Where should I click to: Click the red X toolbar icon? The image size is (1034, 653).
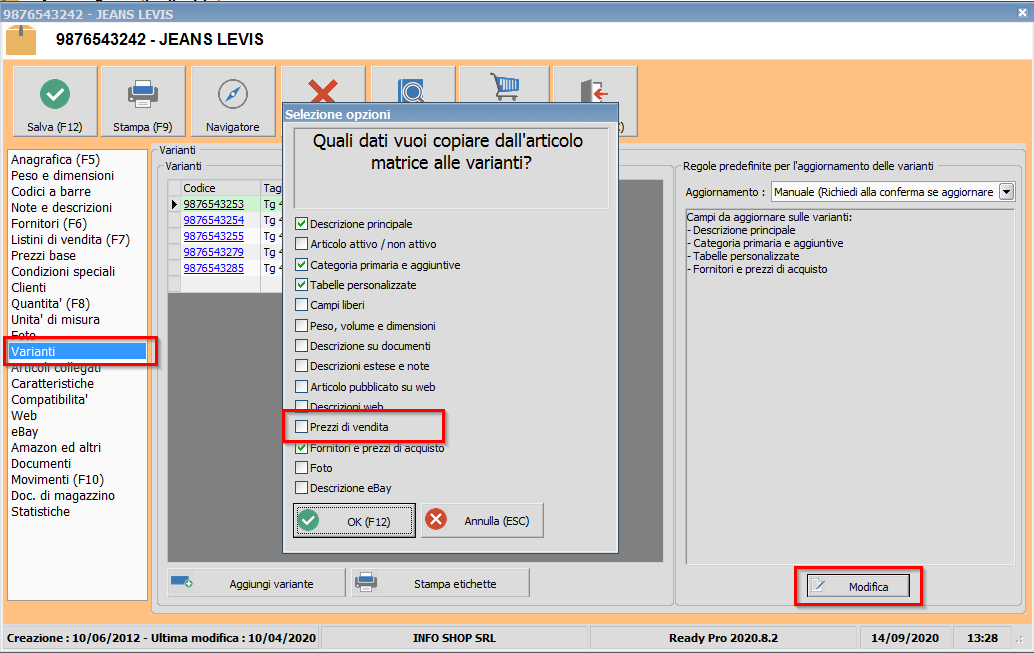point(323,90)
